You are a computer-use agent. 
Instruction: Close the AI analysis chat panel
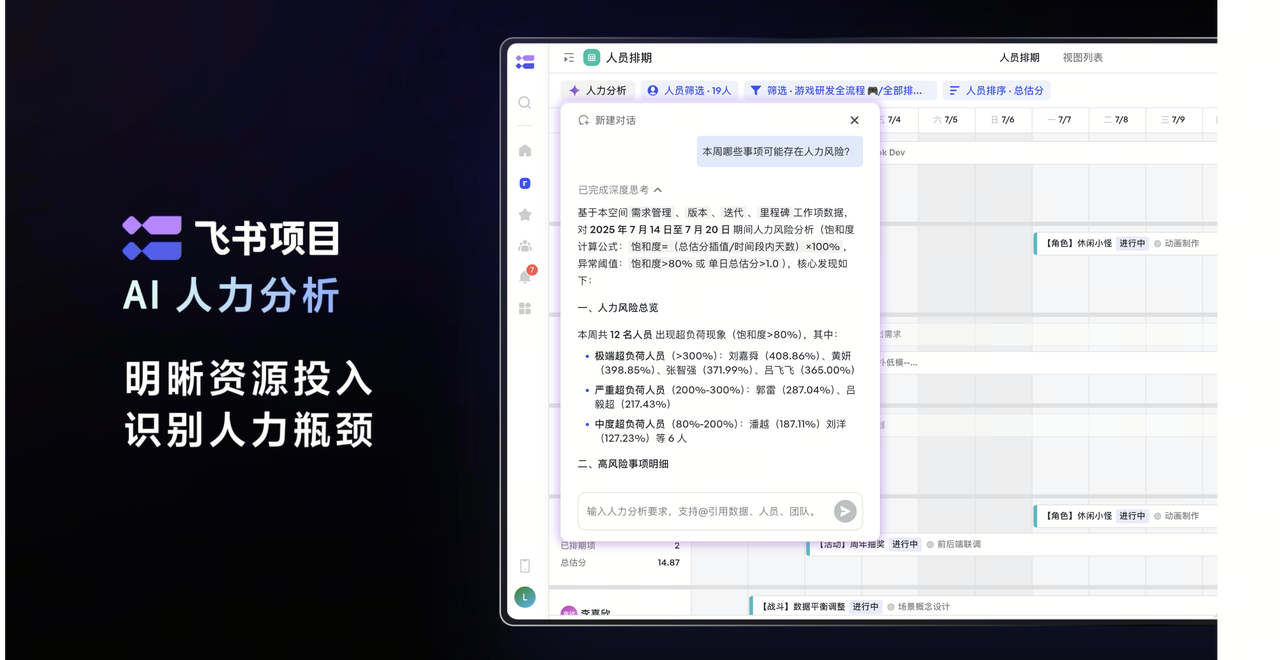854,120
